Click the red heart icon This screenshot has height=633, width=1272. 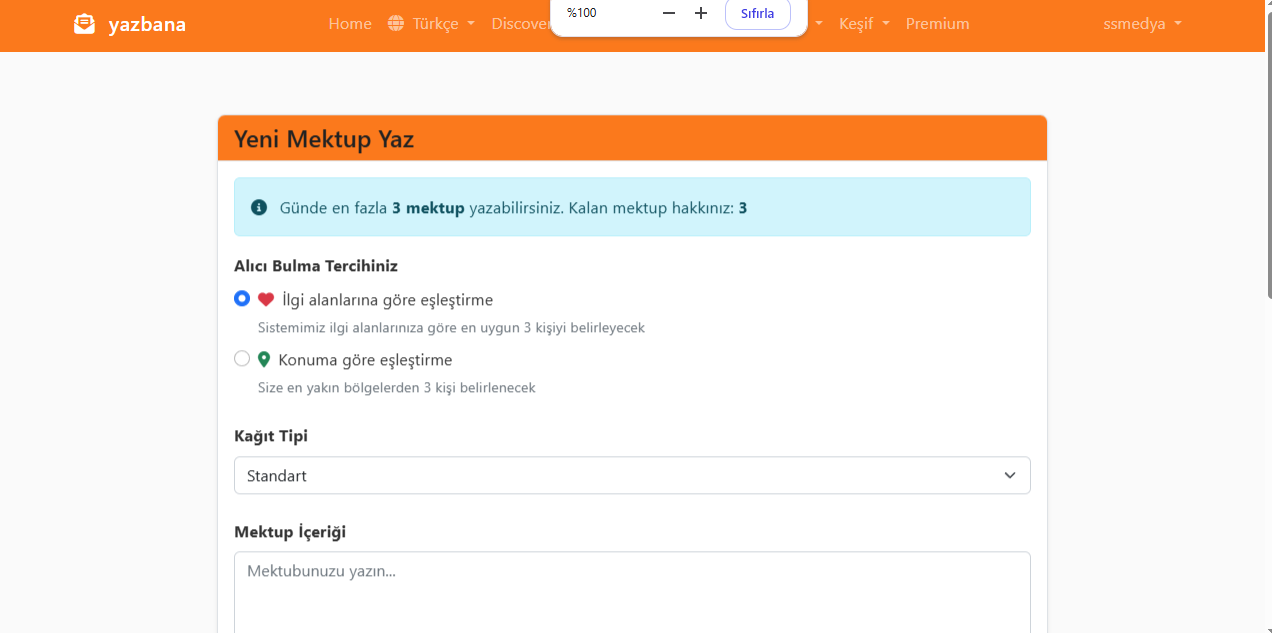266,299
